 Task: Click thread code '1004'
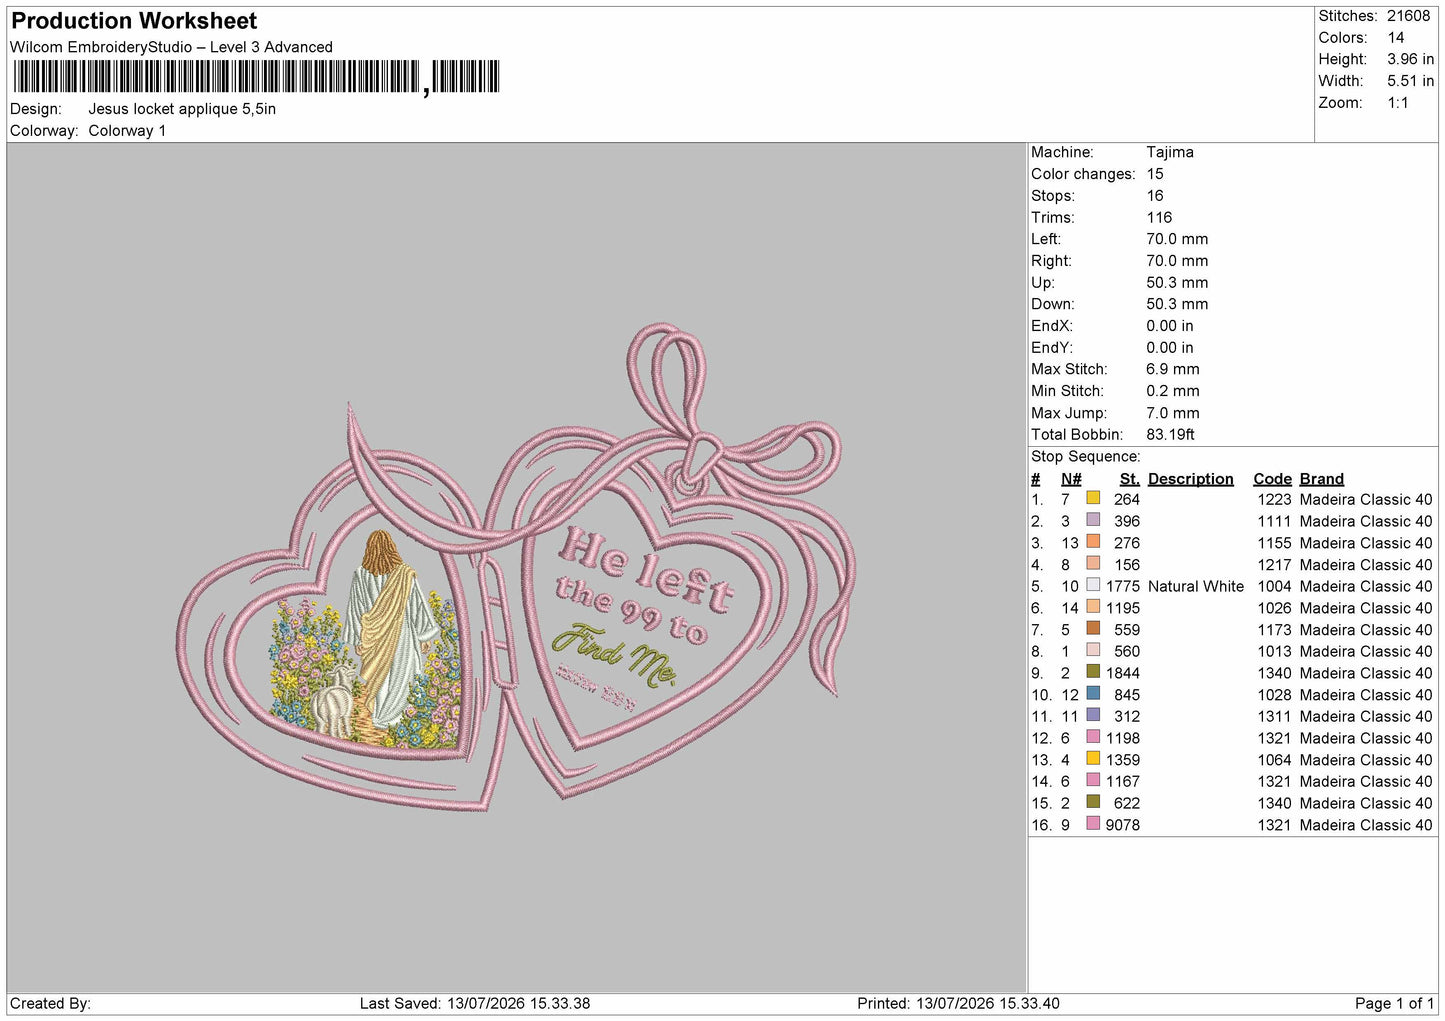click(1274, 586)
